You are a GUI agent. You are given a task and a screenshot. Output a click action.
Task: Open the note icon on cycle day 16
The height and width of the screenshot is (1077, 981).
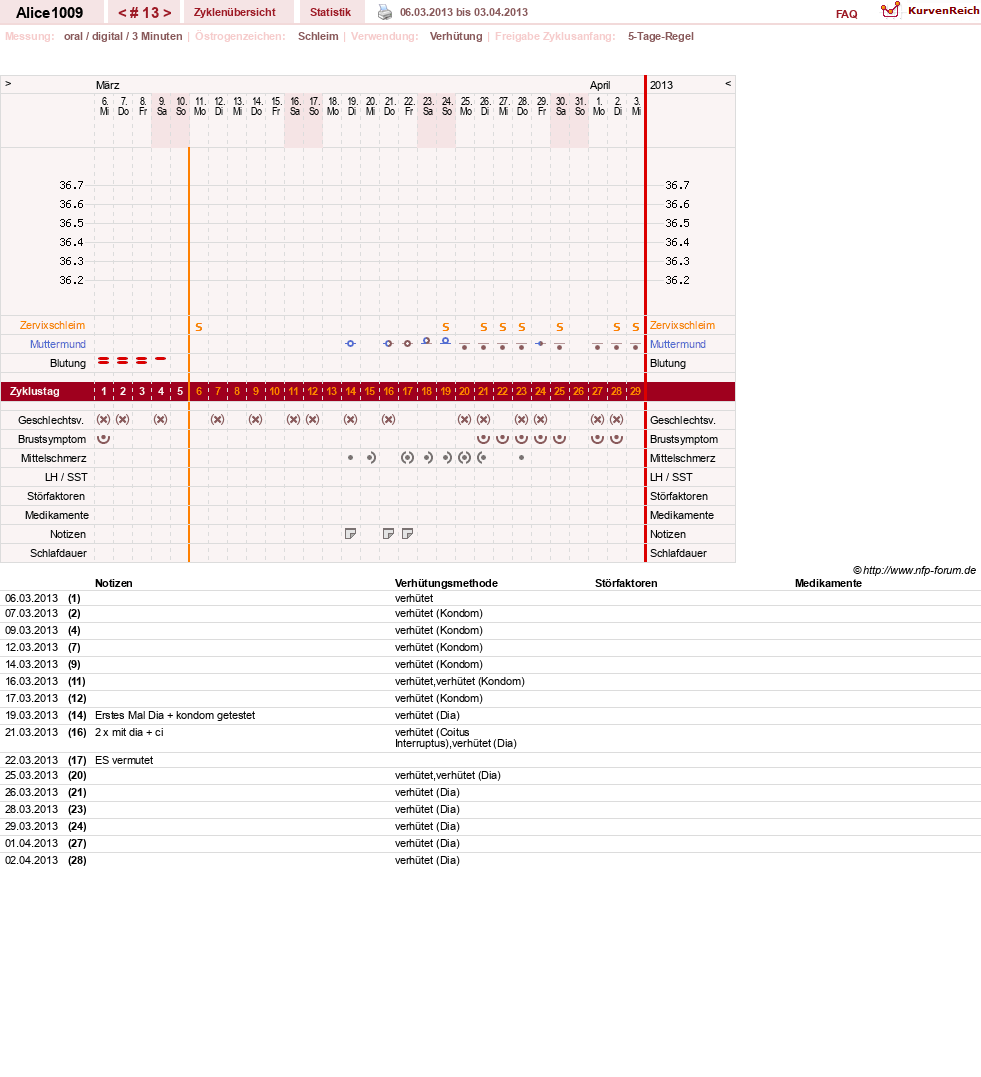click(x=388, y=534)
